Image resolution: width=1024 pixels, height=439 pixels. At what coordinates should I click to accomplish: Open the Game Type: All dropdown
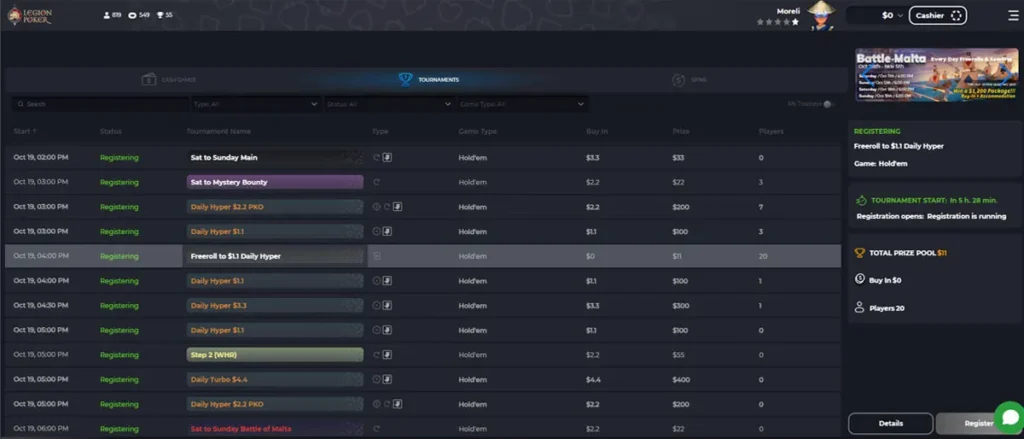pos(521,104)
